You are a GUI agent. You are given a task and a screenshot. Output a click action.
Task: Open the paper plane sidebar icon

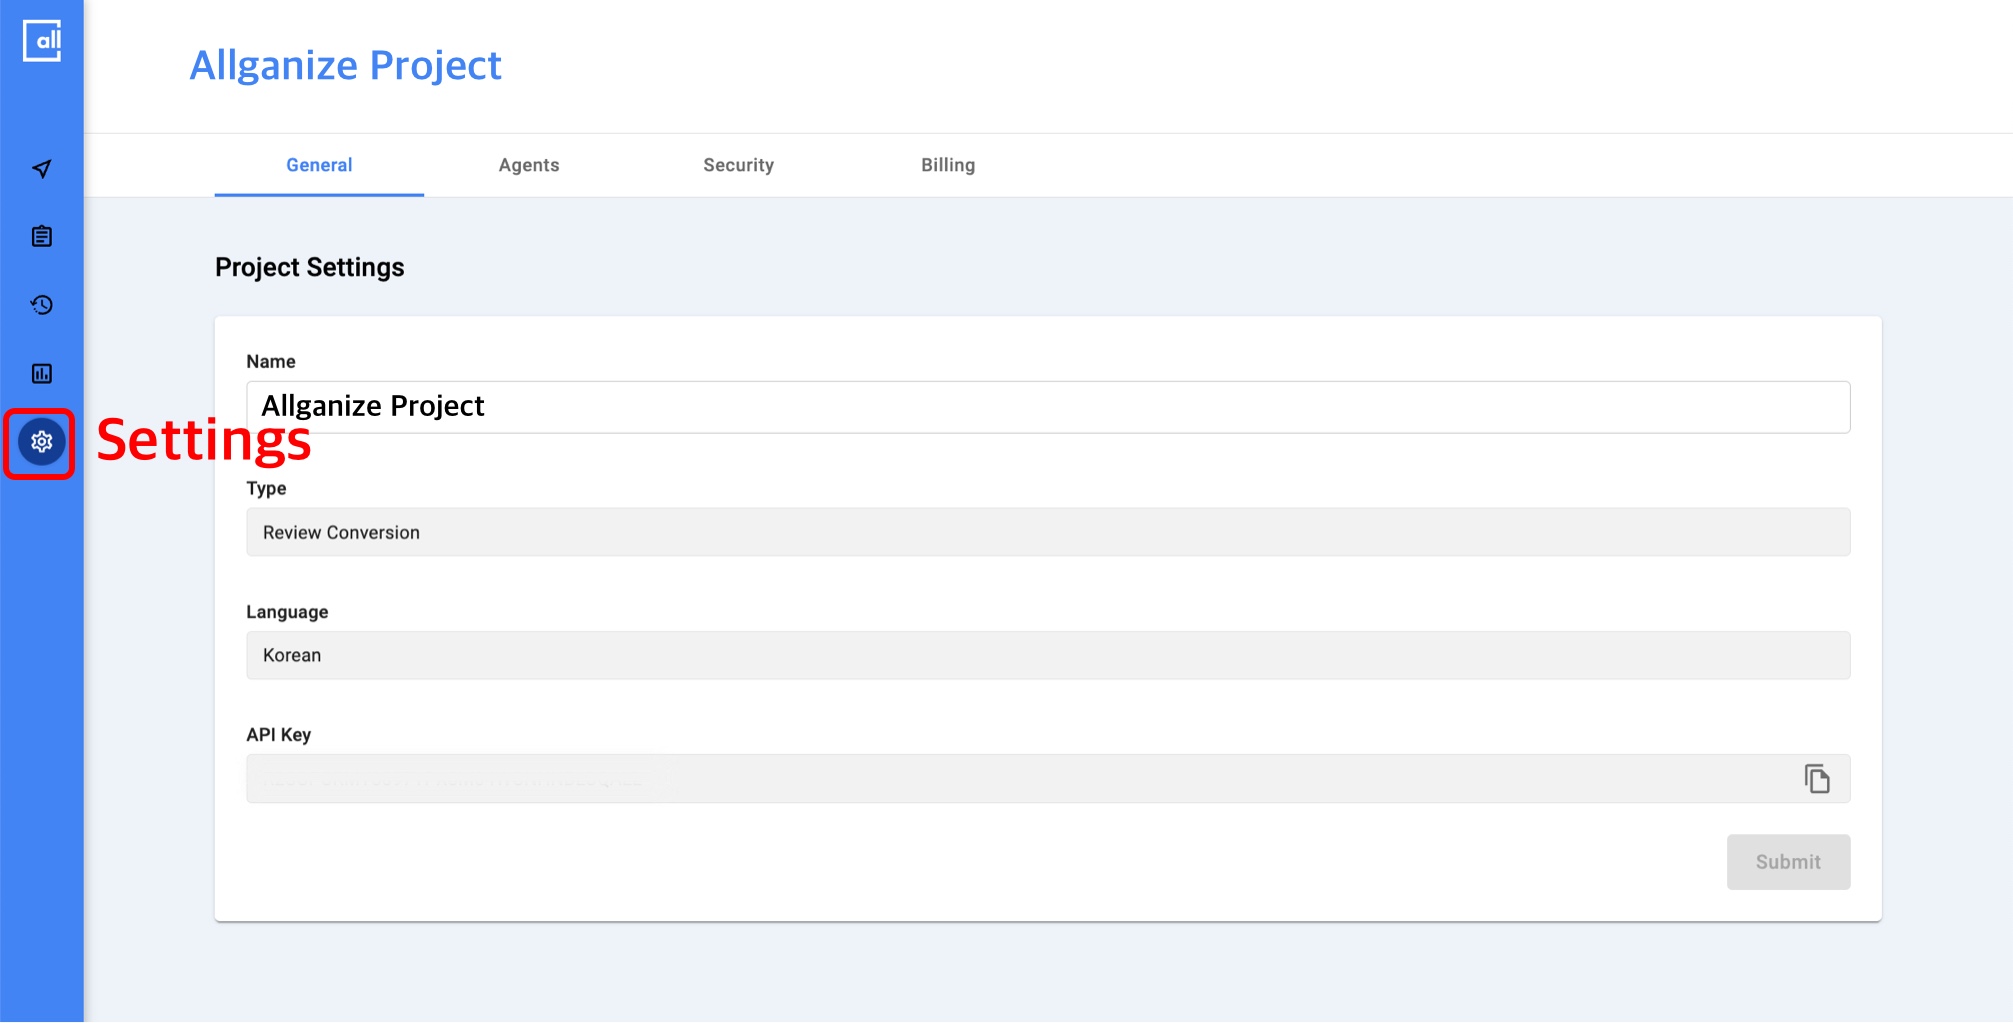coord(42,169)
